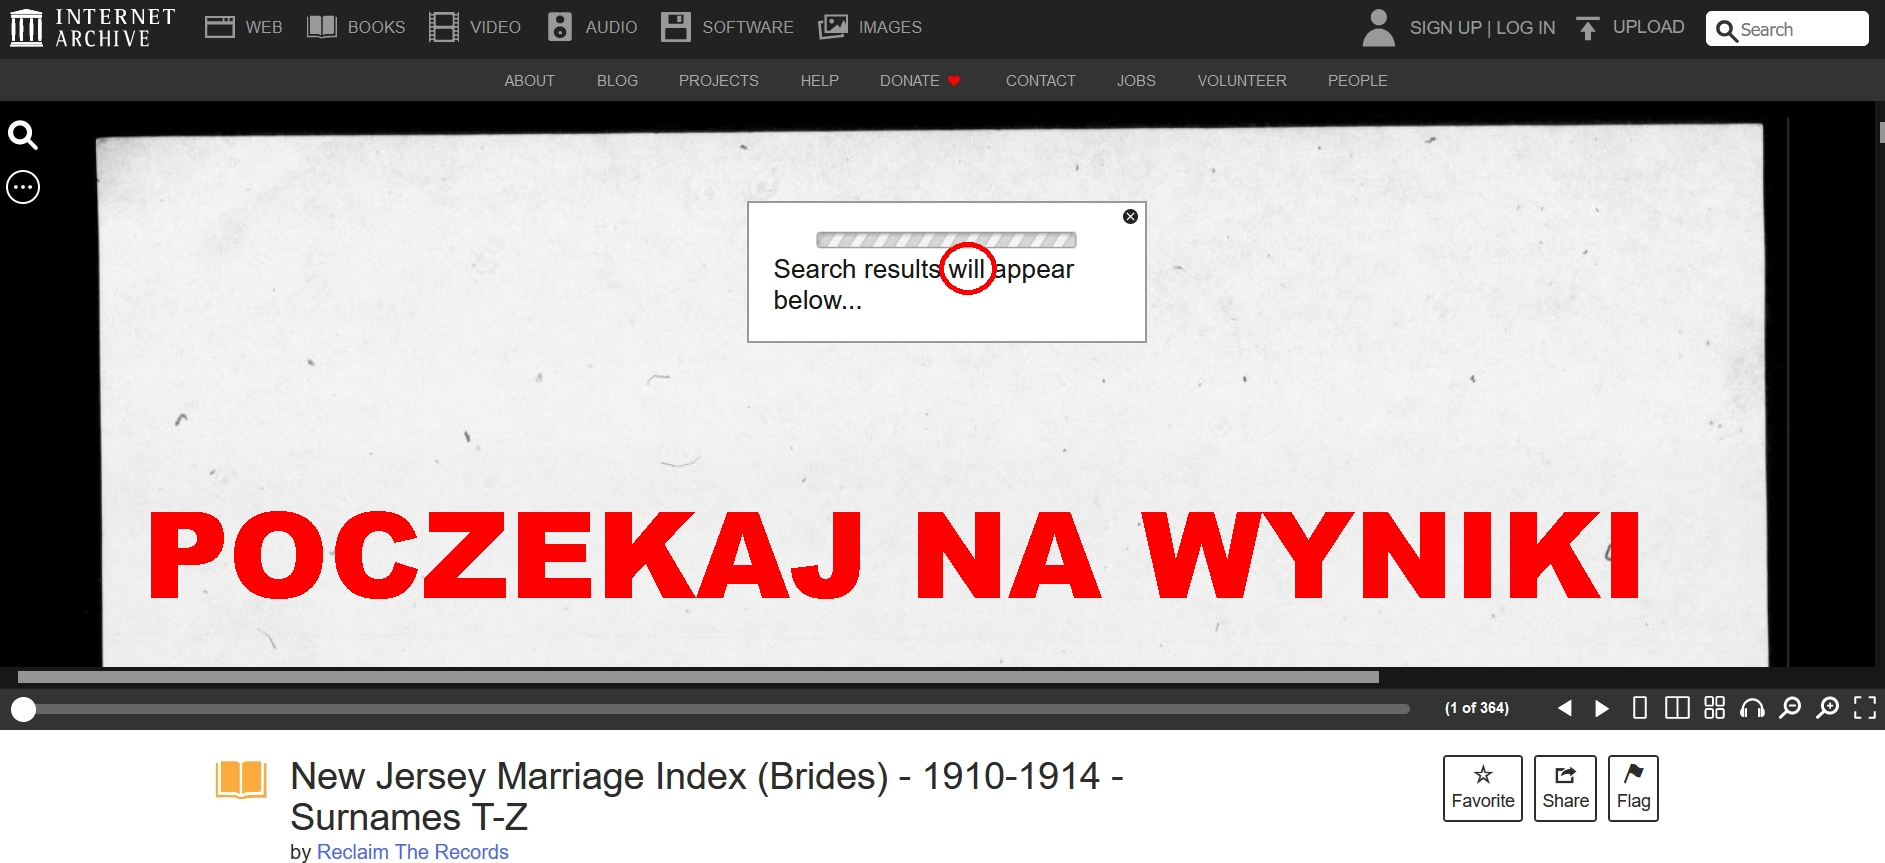Click the page counter "(1 of 364)"

pyautogui.click(x=1477, y=708)
